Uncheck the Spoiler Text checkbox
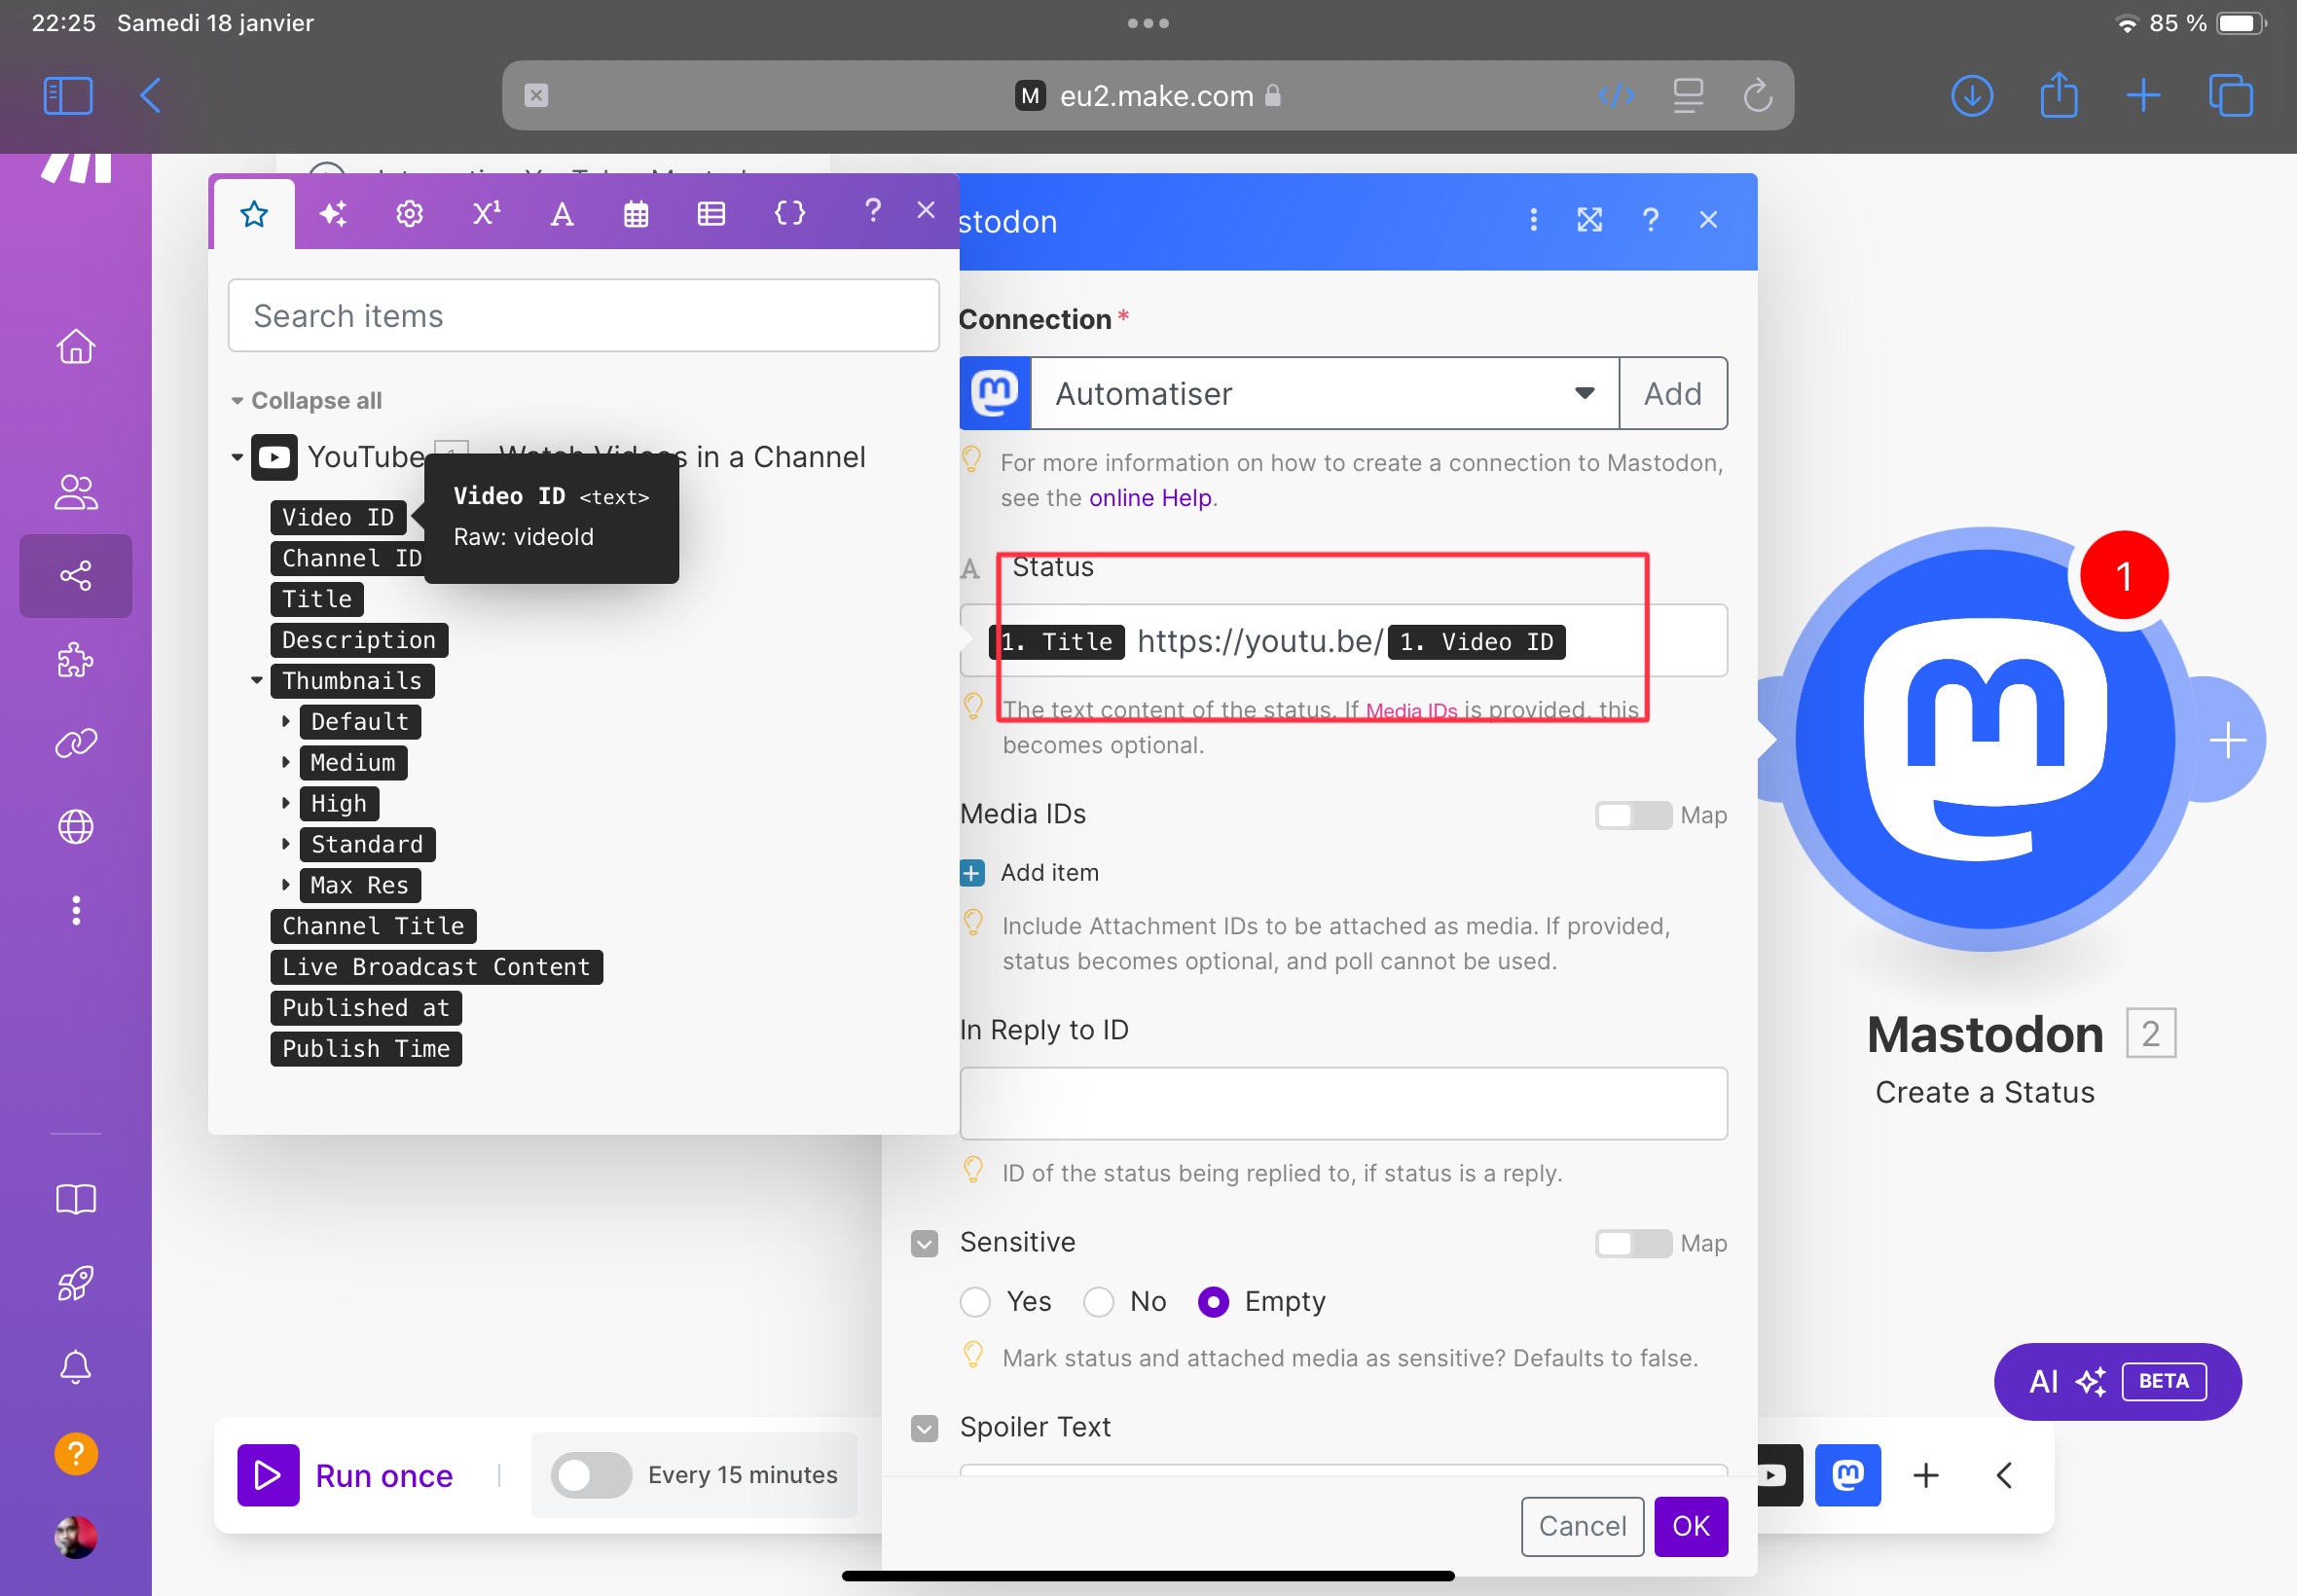 [924, 1428]
